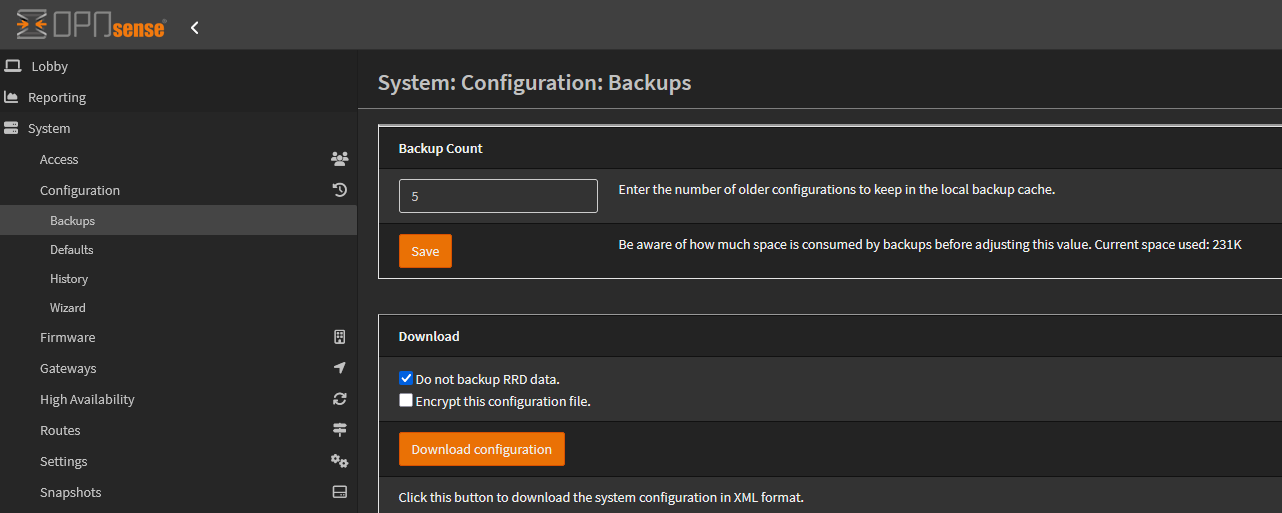Expand the Lobby menu section

point(50,66)
